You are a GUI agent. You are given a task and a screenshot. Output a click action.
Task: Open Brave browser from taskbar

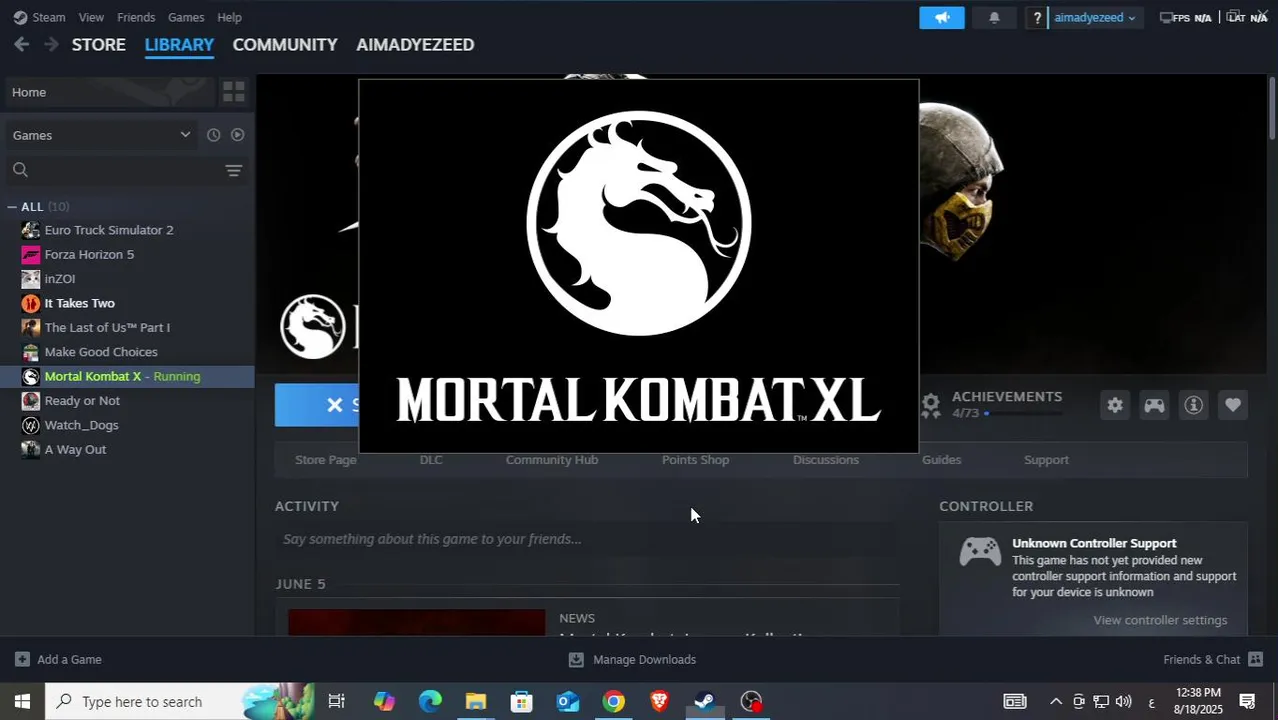pyautogui.click(x=660, y=702)
